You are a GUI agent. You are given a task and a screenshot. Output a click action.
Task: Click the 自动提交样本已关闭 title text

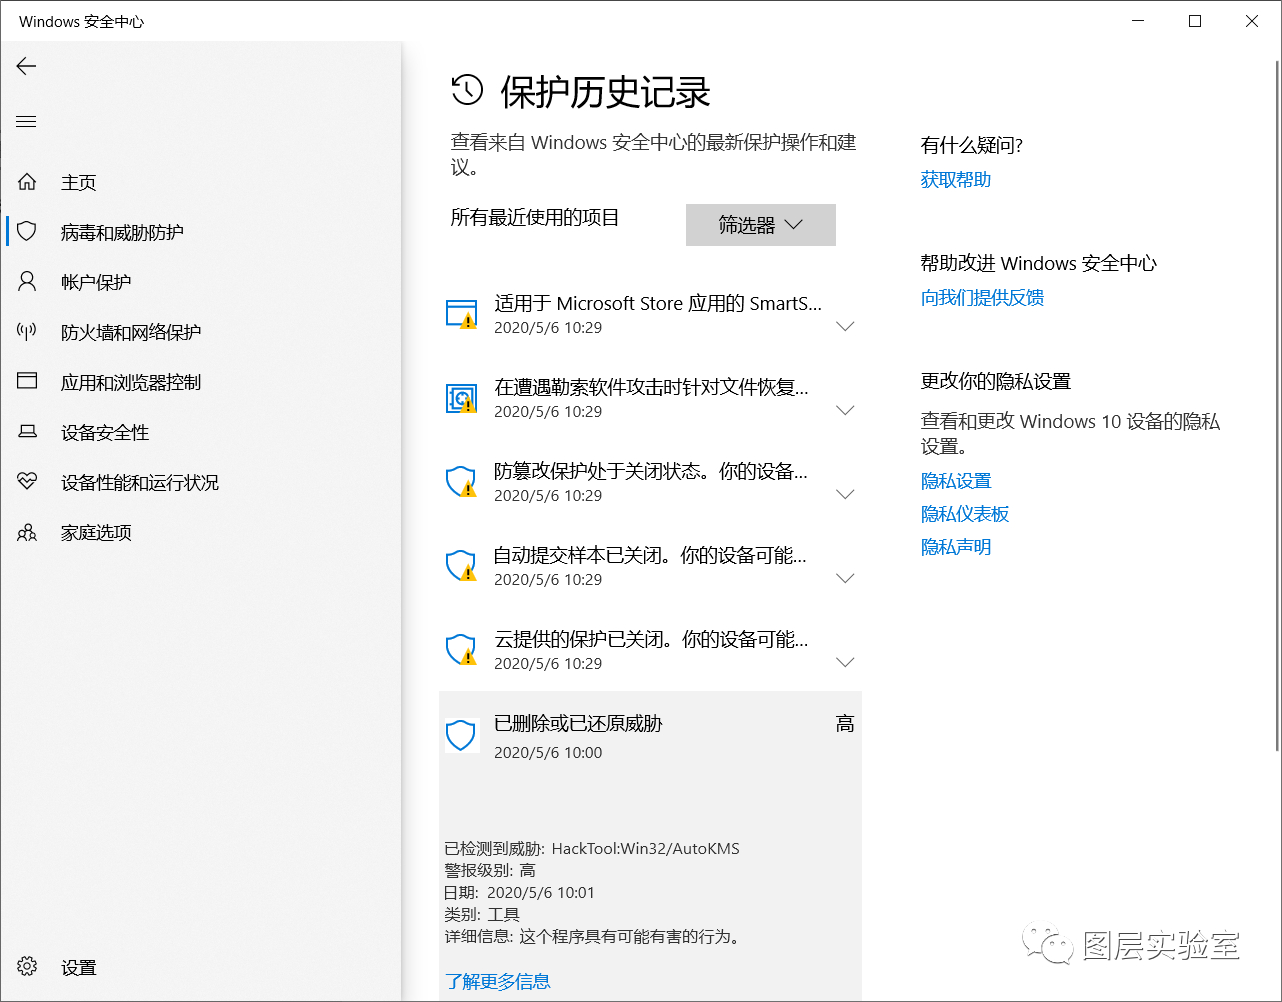click(650, 555)
